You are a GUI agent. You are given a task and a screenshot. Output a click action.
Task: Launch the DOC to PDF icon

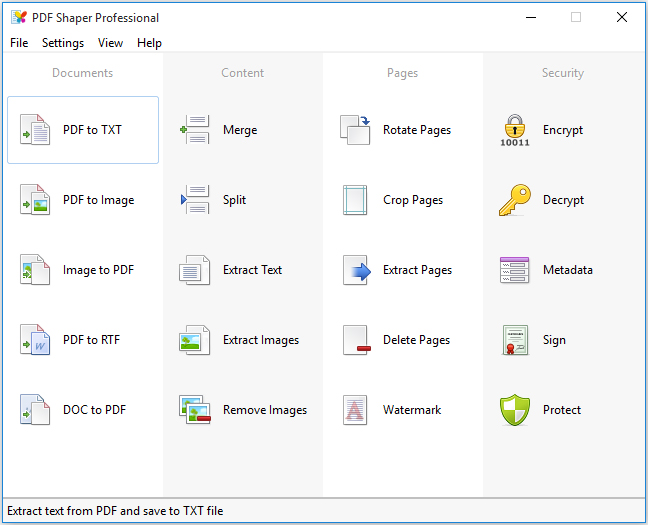tap(35, 410)
